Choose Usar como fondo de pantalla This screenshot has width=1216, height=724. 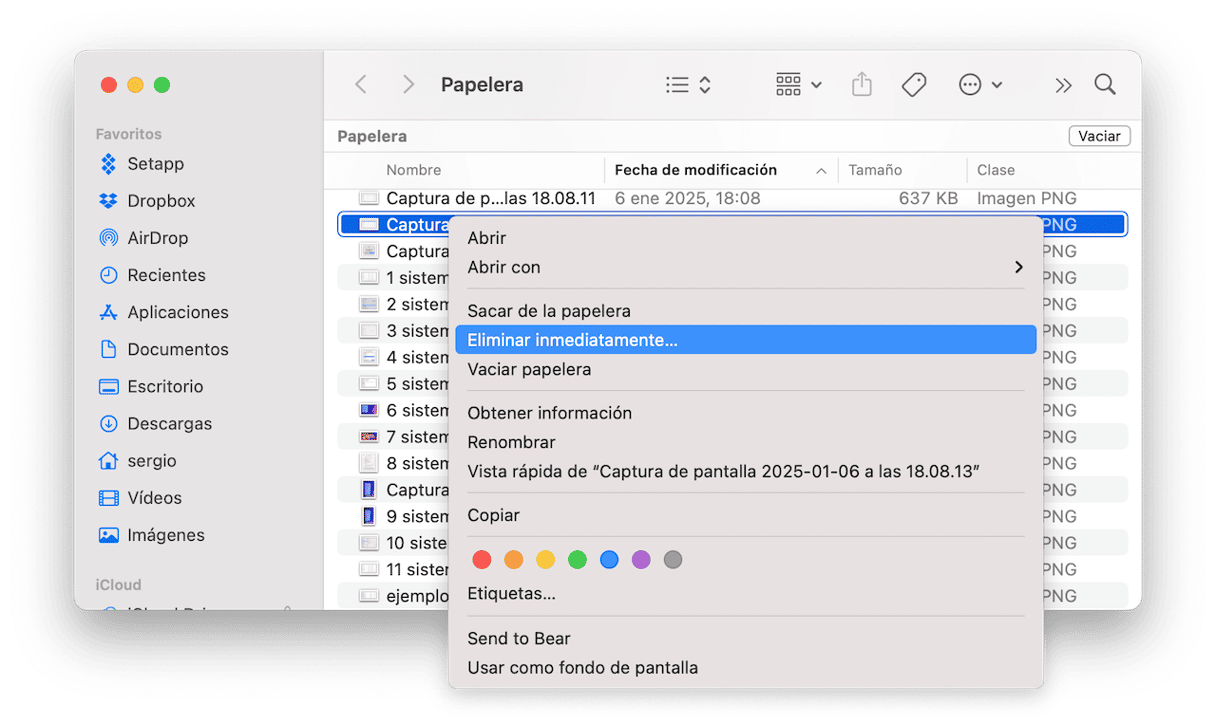[x=745, y=667]
